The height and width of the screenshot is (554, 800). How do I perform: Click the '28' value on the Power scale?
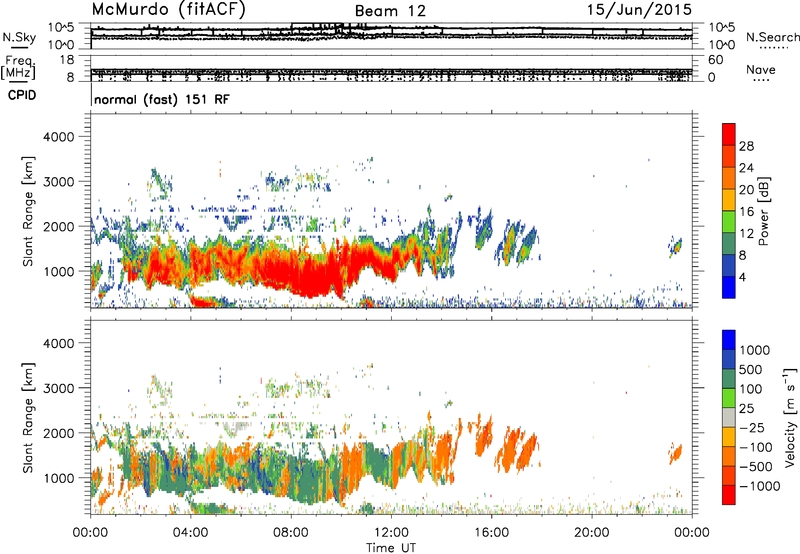(746, 146)
